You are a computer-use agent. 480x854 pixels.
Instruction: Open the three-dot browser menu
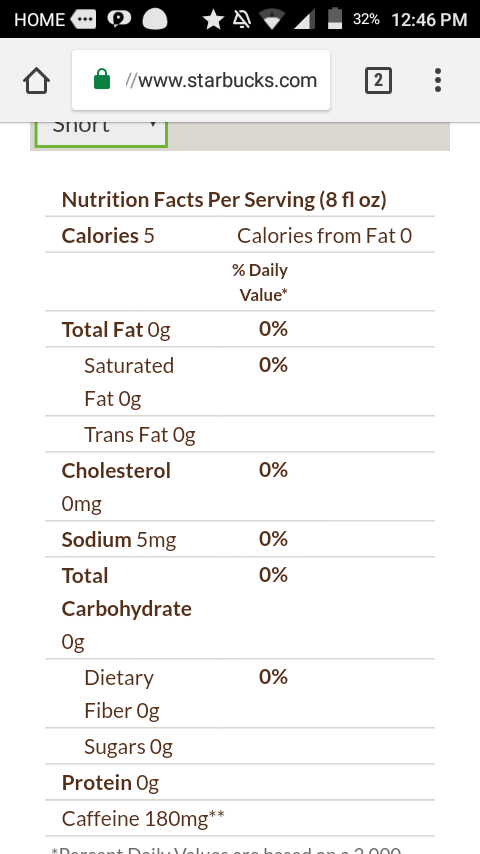click(x=438, y=81)
